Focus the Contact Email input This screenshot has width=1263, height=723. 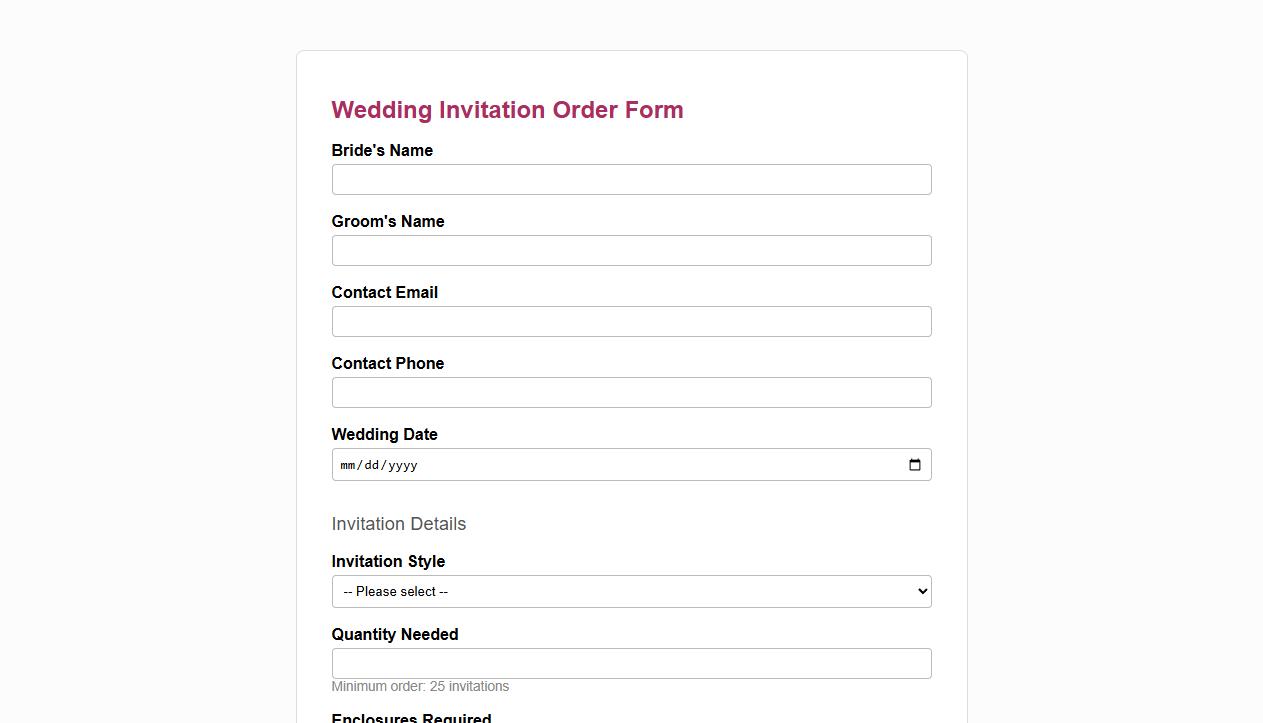click(x=630, y=321)
